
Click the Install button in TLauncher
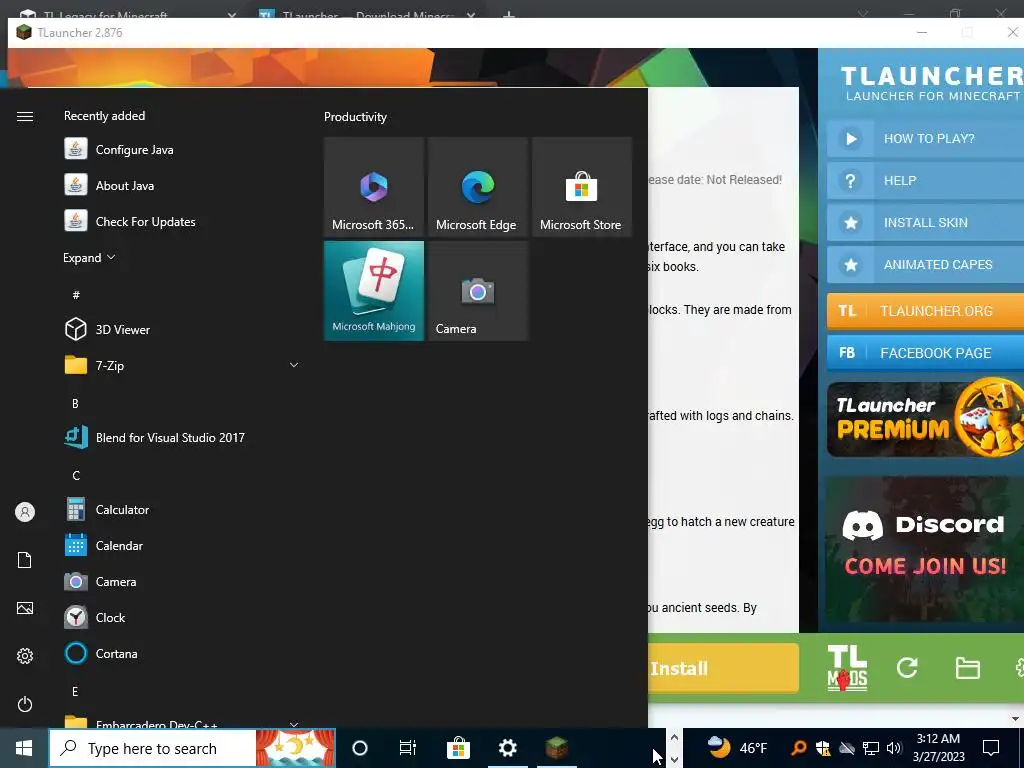coord(724,668)
